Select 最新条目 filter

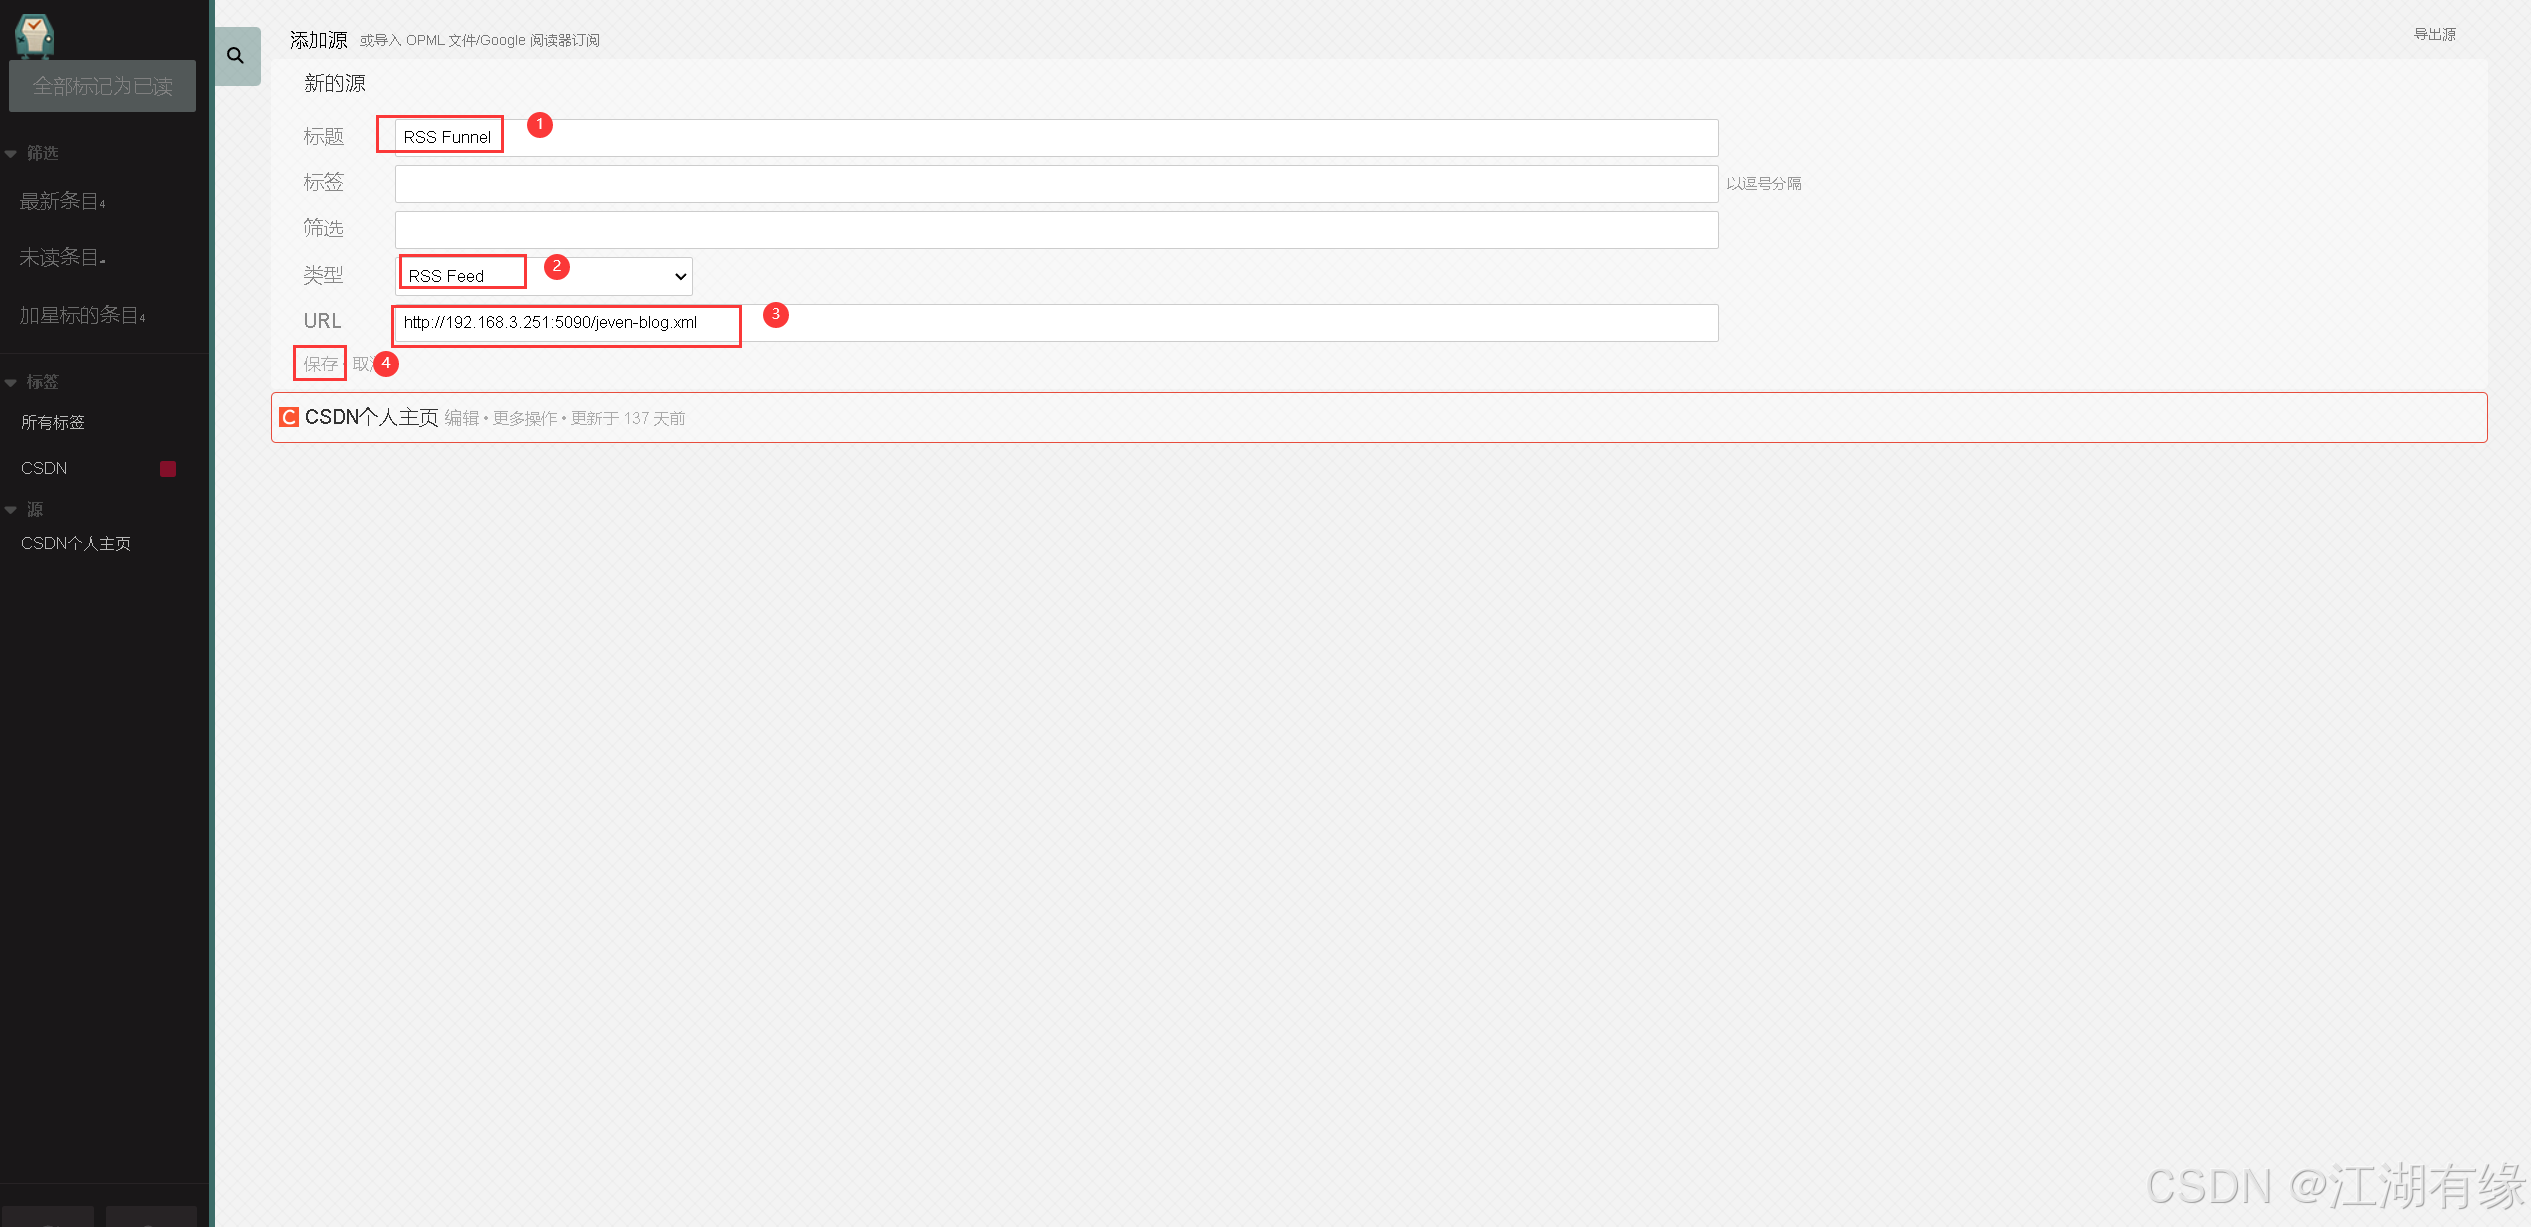click(62, 201)
